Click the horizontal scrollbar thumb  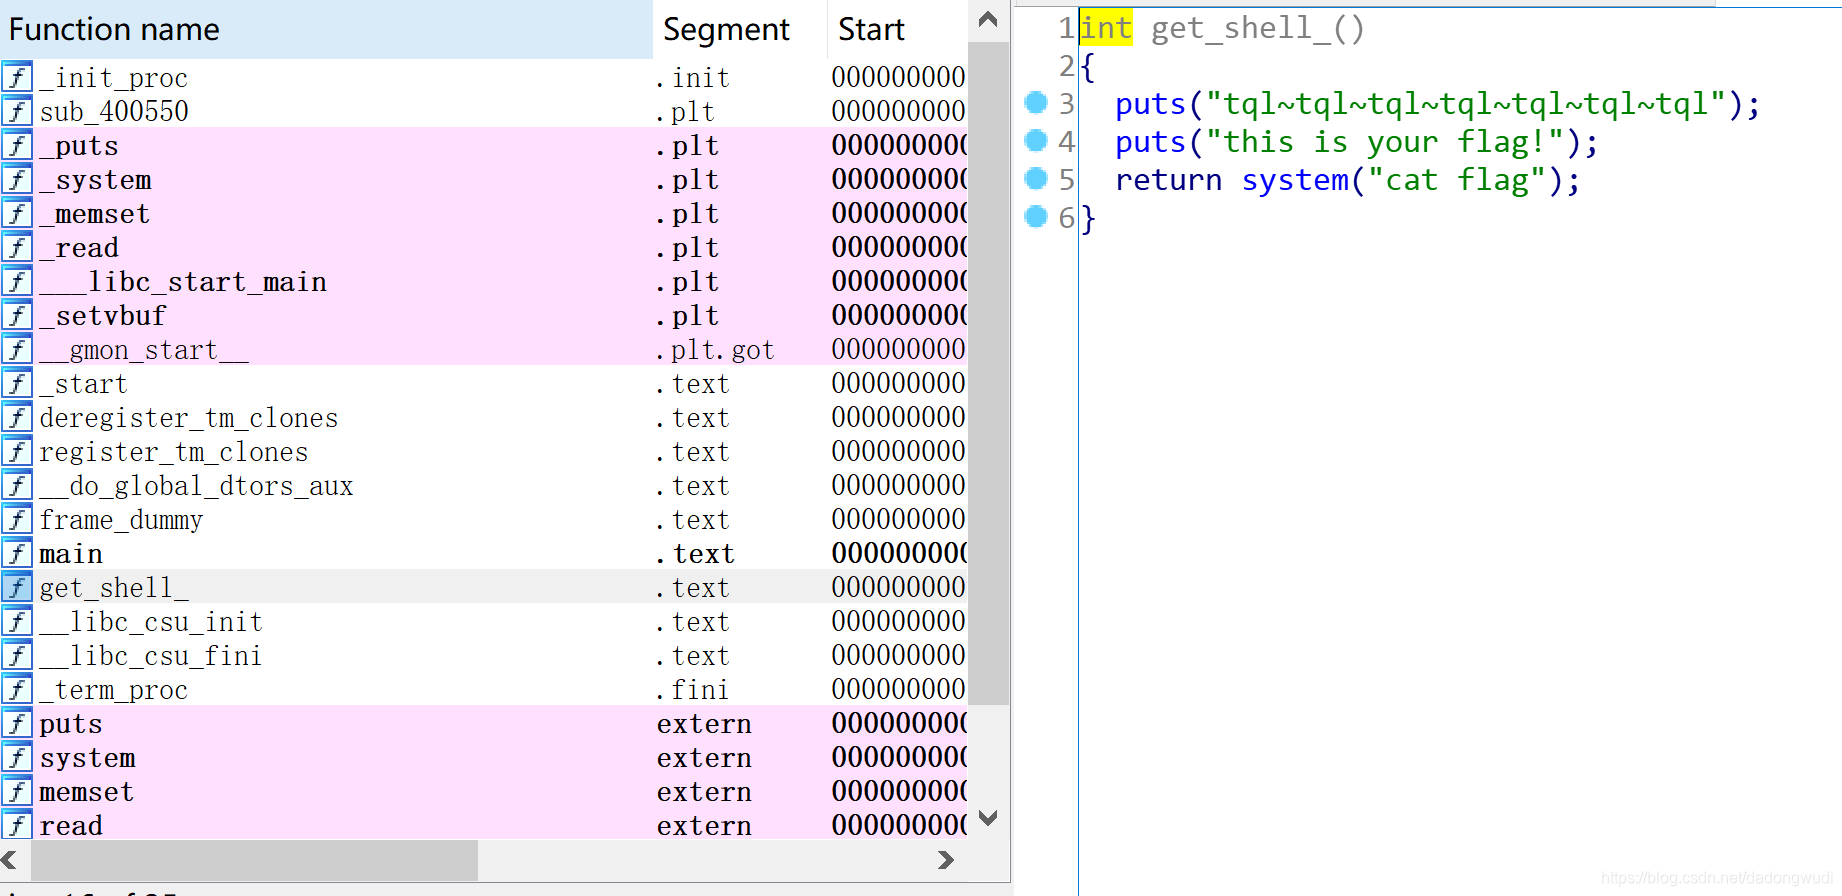pyautogui.click(x=254, y=860)
